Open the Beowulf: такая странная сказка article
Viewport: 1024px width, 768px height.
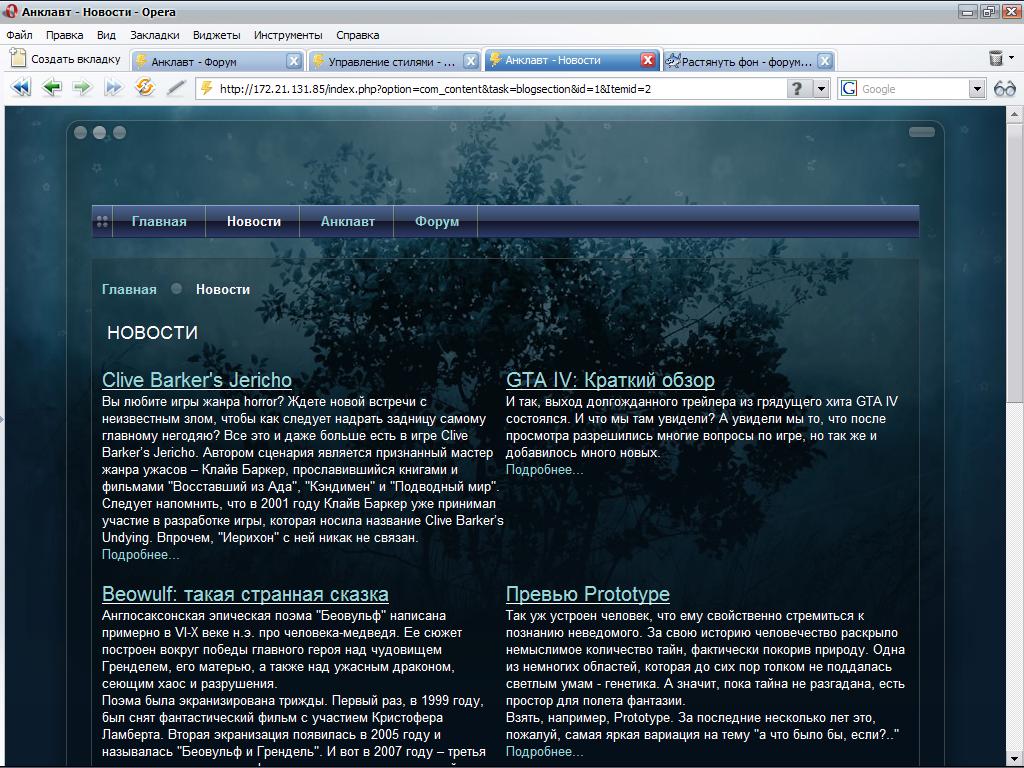click(x=245, y=594)
